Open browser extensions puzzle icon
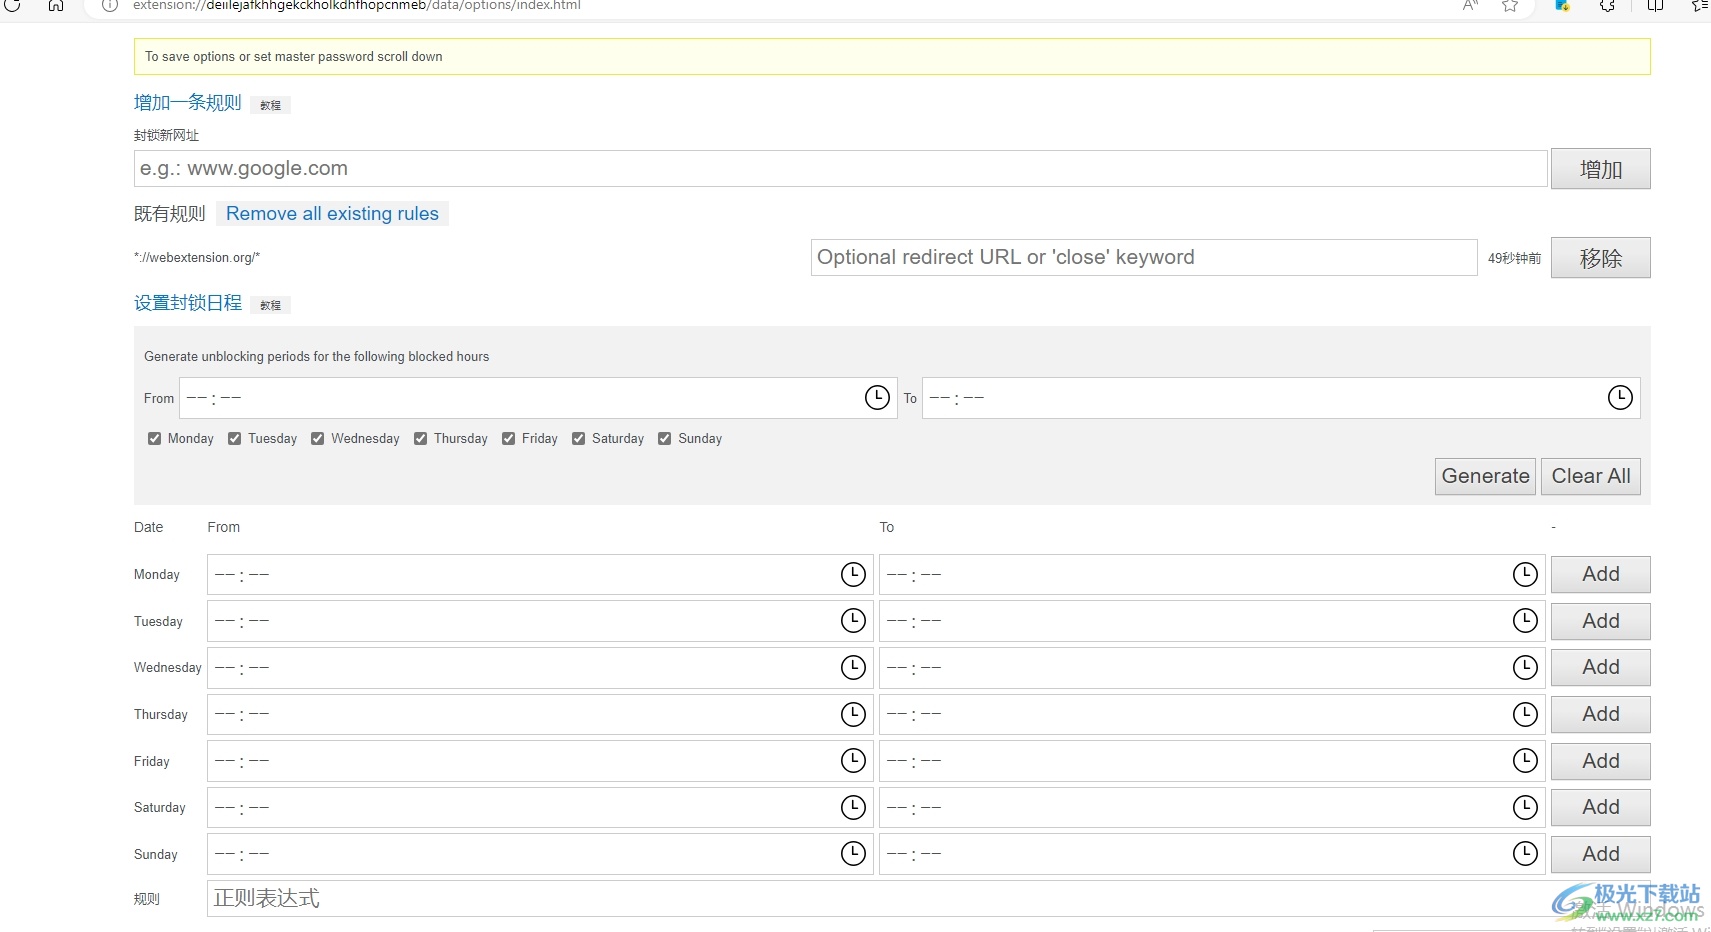The width and height of the screenshot is (1711, 932). (1607, 5)
